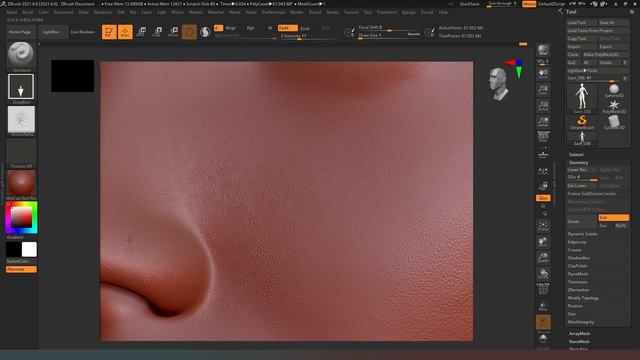Open the Texture Off selector
This screenshot has width=640, height=360.
(x=21, y=152)
